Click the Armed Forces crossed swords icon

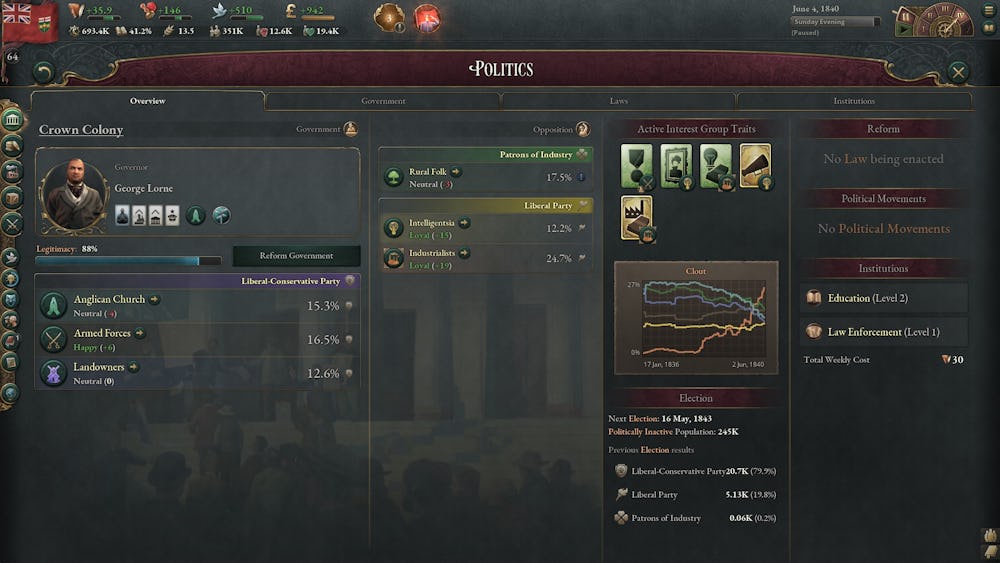tap(54, 339)
